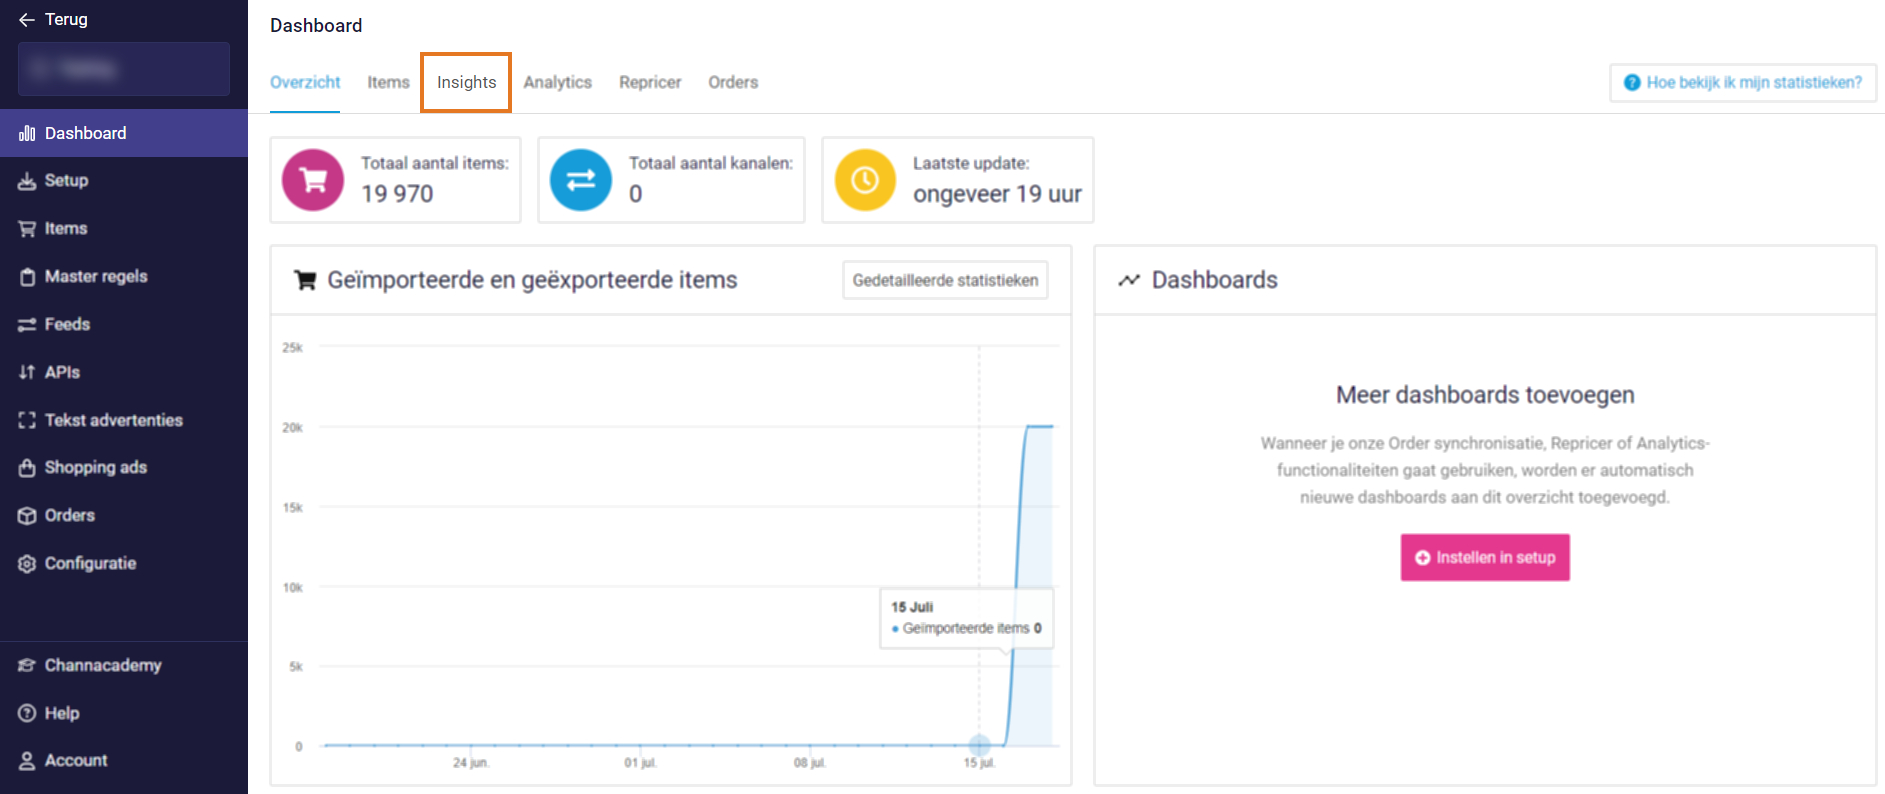This screenshot has width=1885, height=794.
Task: Click the 15 Juli tooltip on the chart
Action: (966, 618)
